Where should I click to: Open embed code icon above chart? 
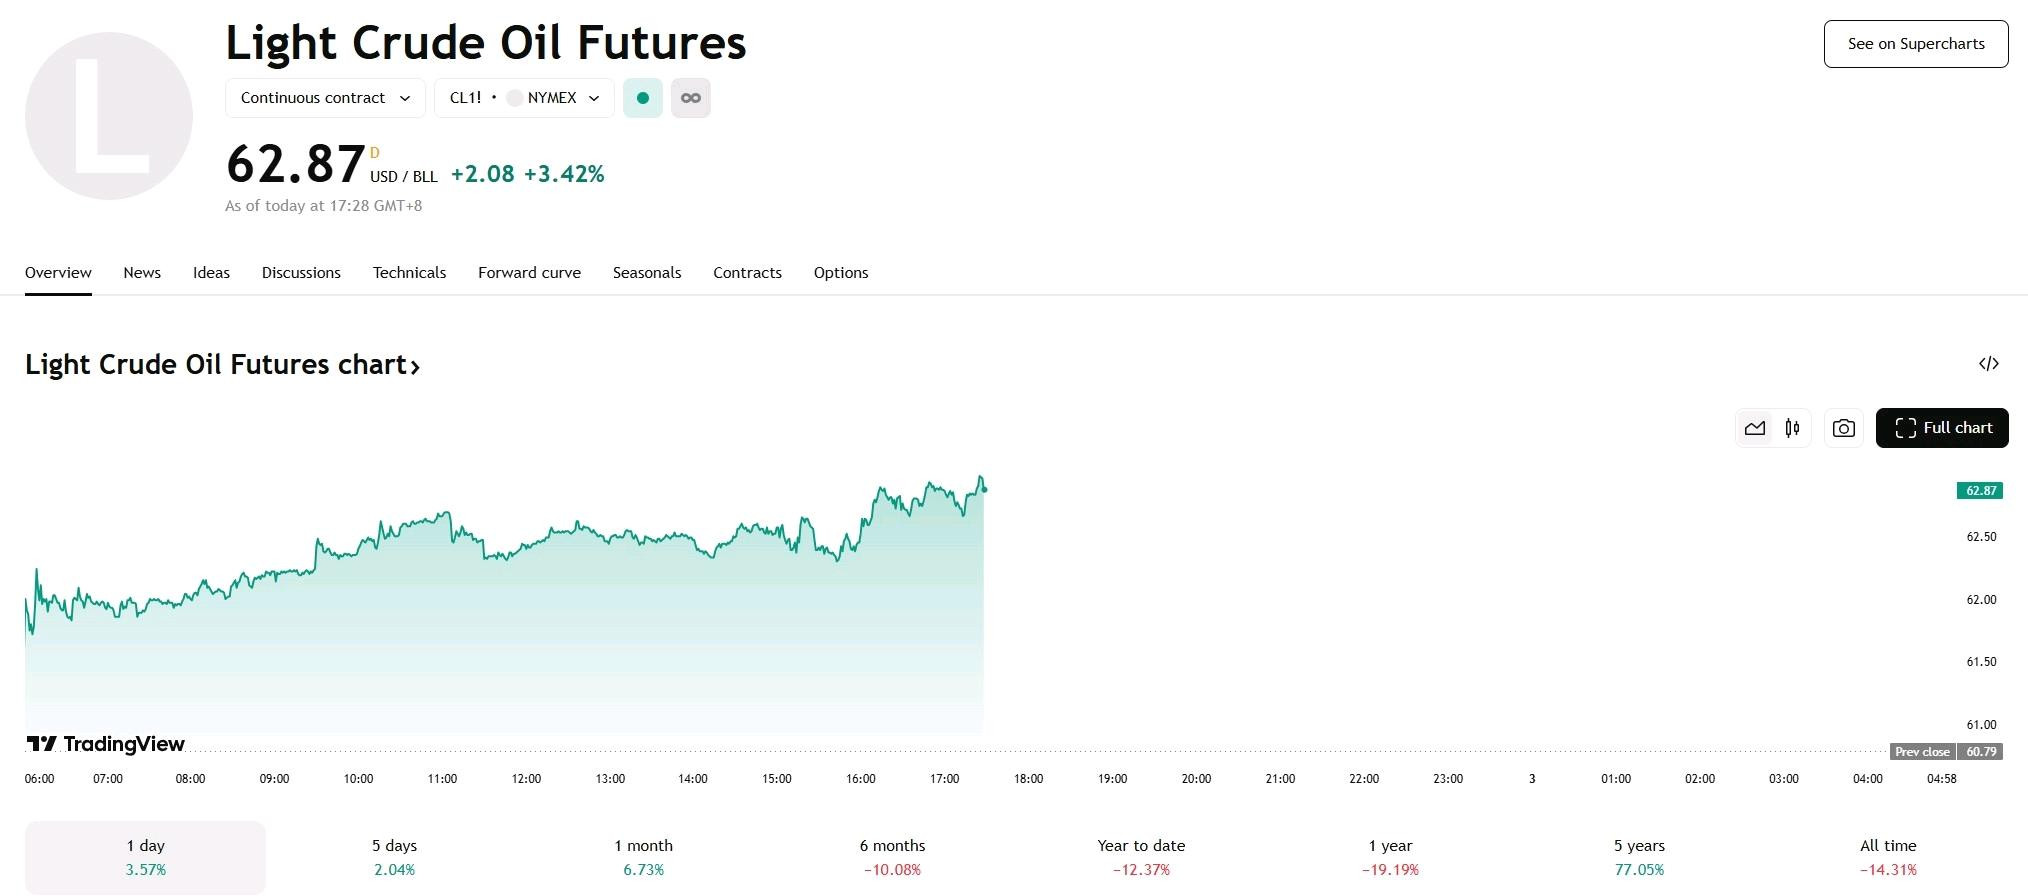(1989, 364)
